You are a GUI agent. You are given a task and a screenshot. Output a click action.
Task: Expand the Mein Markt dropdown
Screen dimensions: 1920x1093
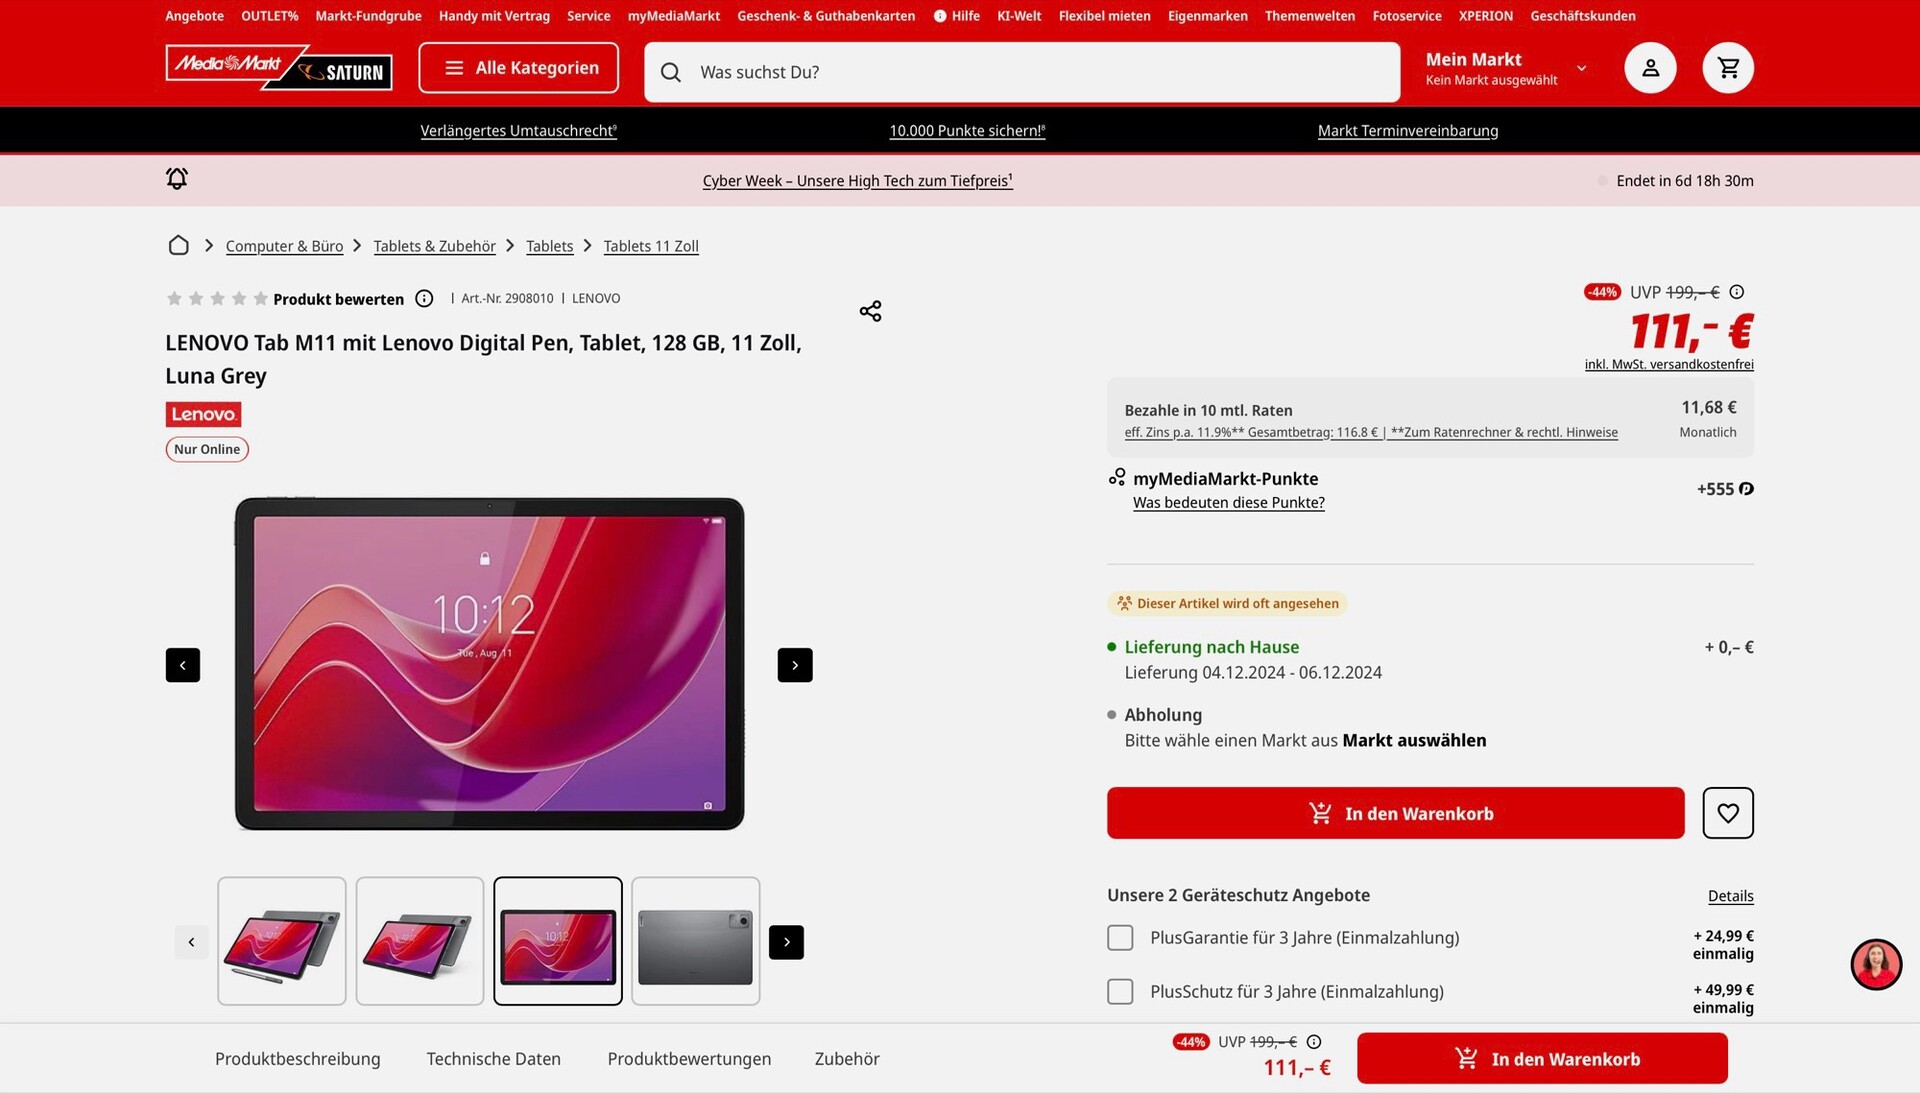point(1581,68)
